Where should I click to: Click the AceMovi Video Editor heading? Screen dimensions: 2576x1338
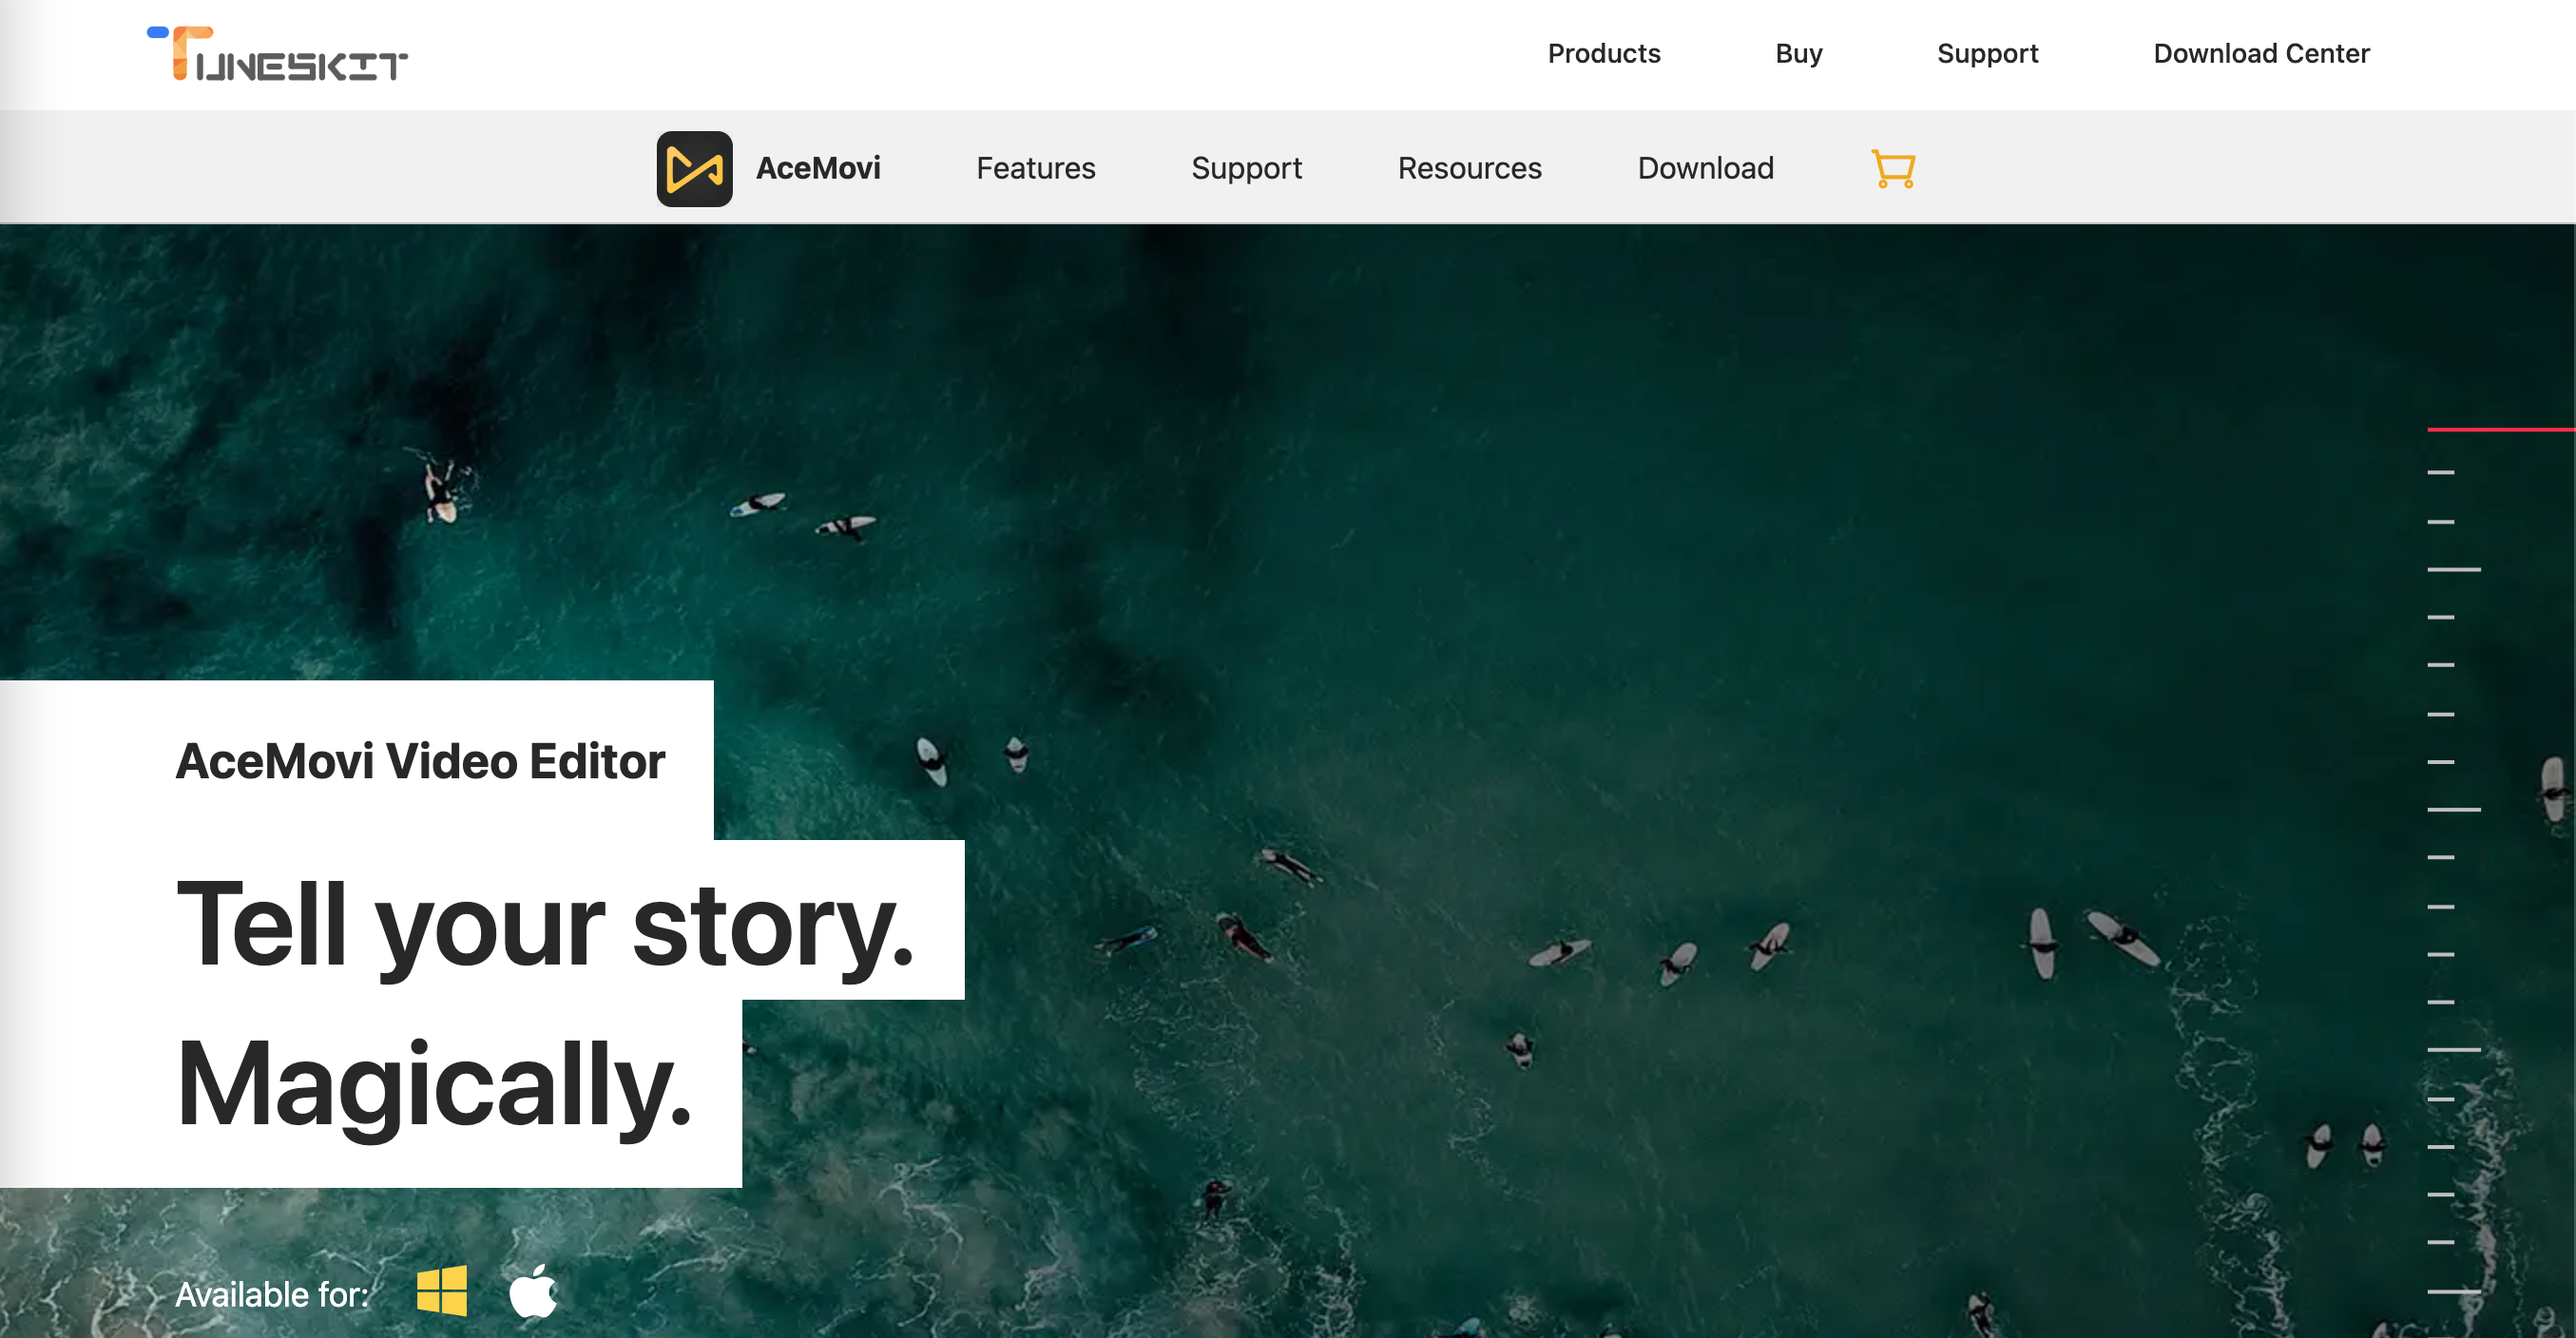coord(419,761)
